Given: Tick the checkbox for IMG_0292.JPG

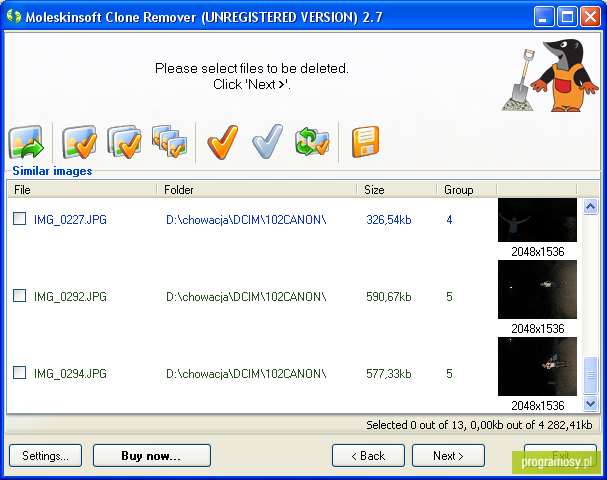Looking at the screenshot, I should [19, 296].
